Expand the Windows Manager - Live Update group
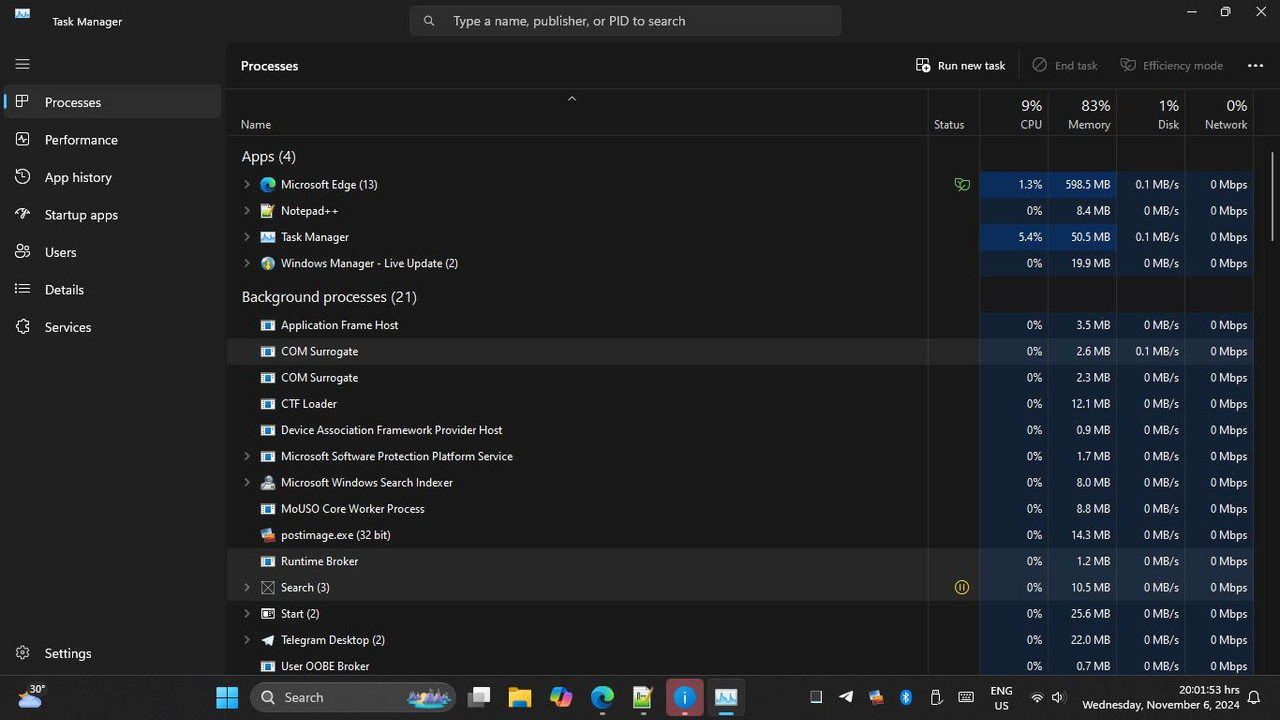Viewport: 1280px width, 720px height. pyautogui.click(x=247, y=263)
